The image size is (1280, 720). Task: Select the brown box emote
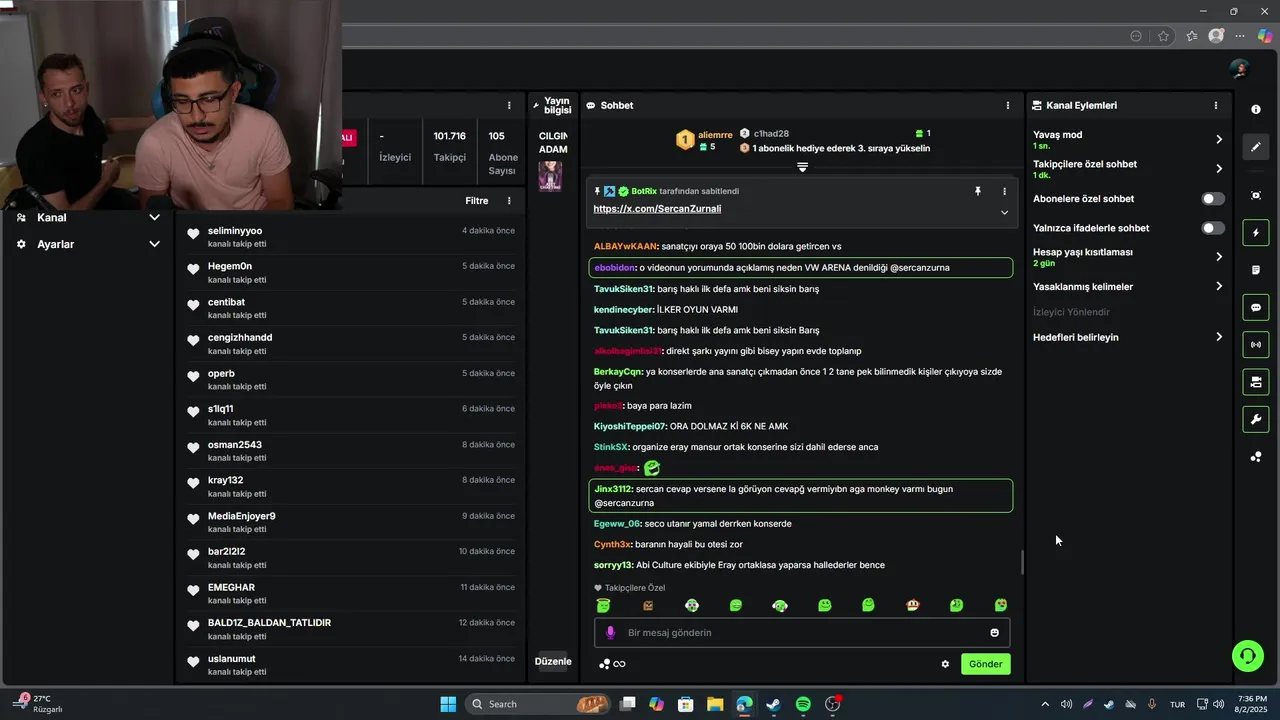(648, 606)
